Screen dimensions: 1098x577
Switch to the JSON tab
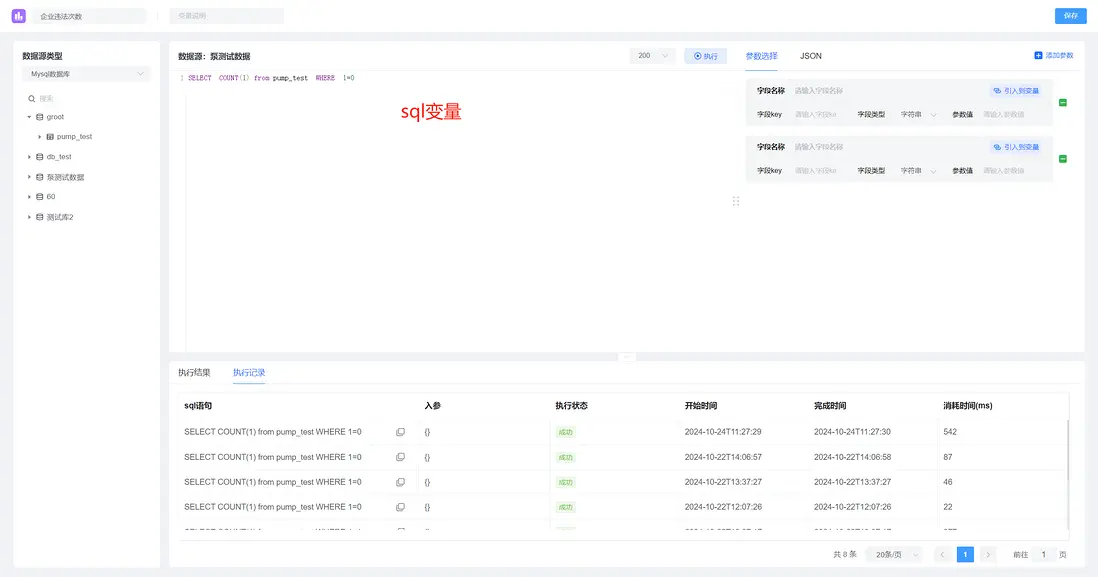coord(811,56)
